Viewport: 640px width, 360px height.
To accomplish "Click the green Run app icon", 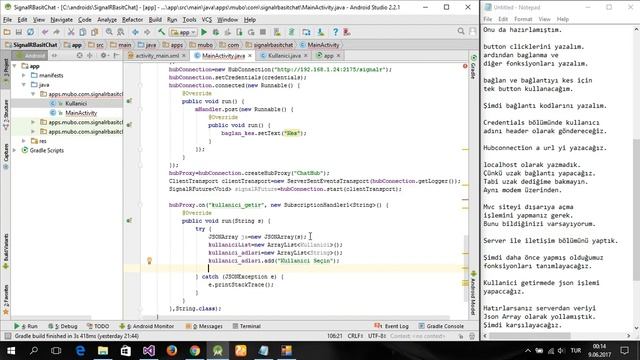I will coord(204,32).
